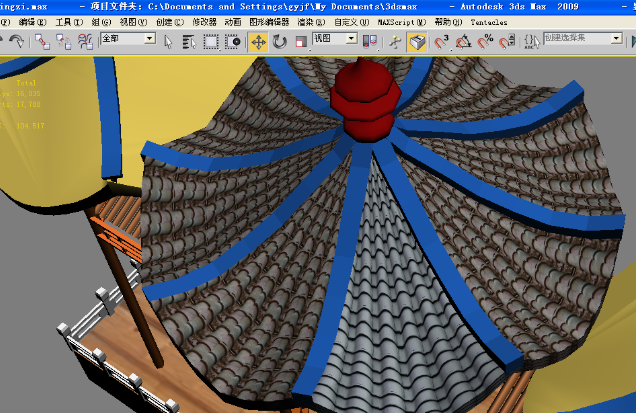Open the 自定义(U) menu
The image size is (636, 413).
pyautogui.click(x=352, y=22)
